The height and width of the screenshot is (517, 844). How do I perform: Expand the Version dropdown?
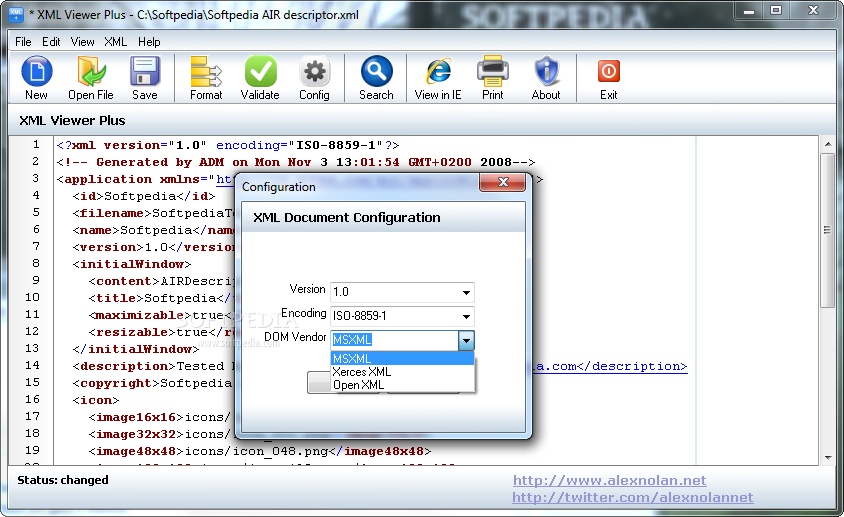(466, 292)
